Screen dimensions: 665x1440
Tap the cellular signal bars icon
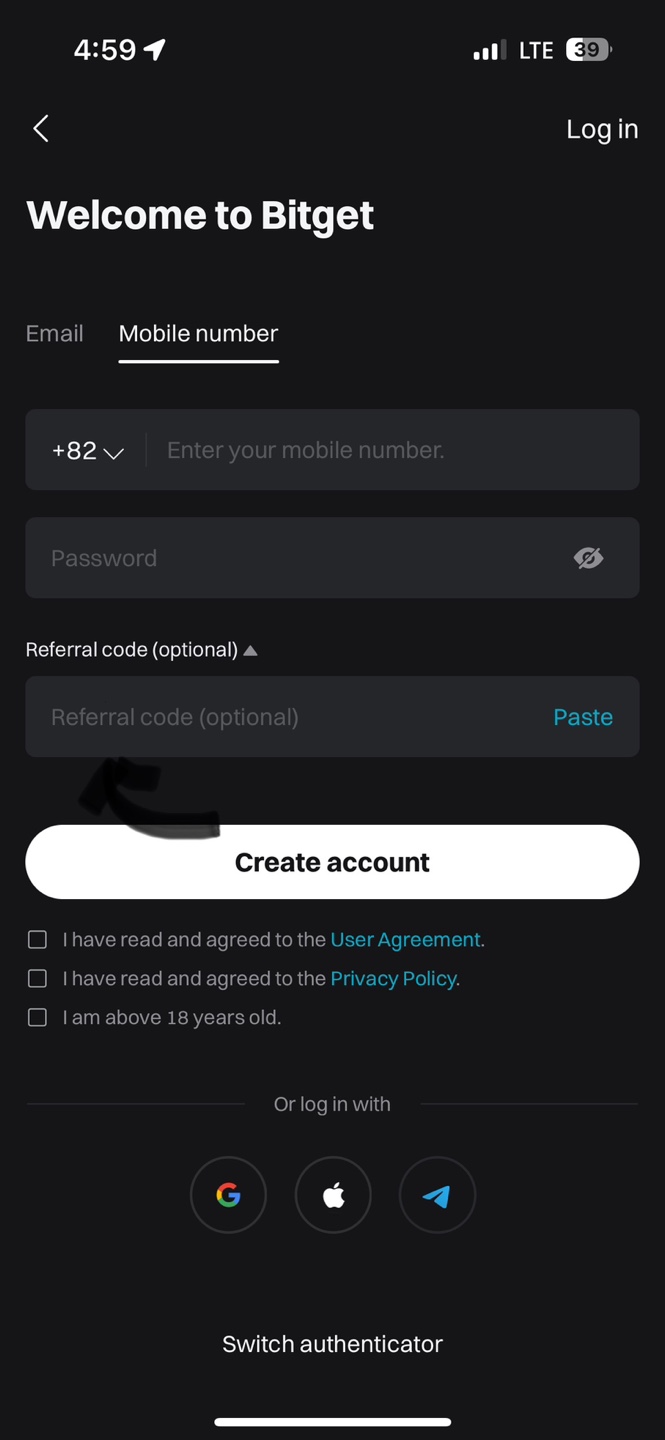pos(489,50)
